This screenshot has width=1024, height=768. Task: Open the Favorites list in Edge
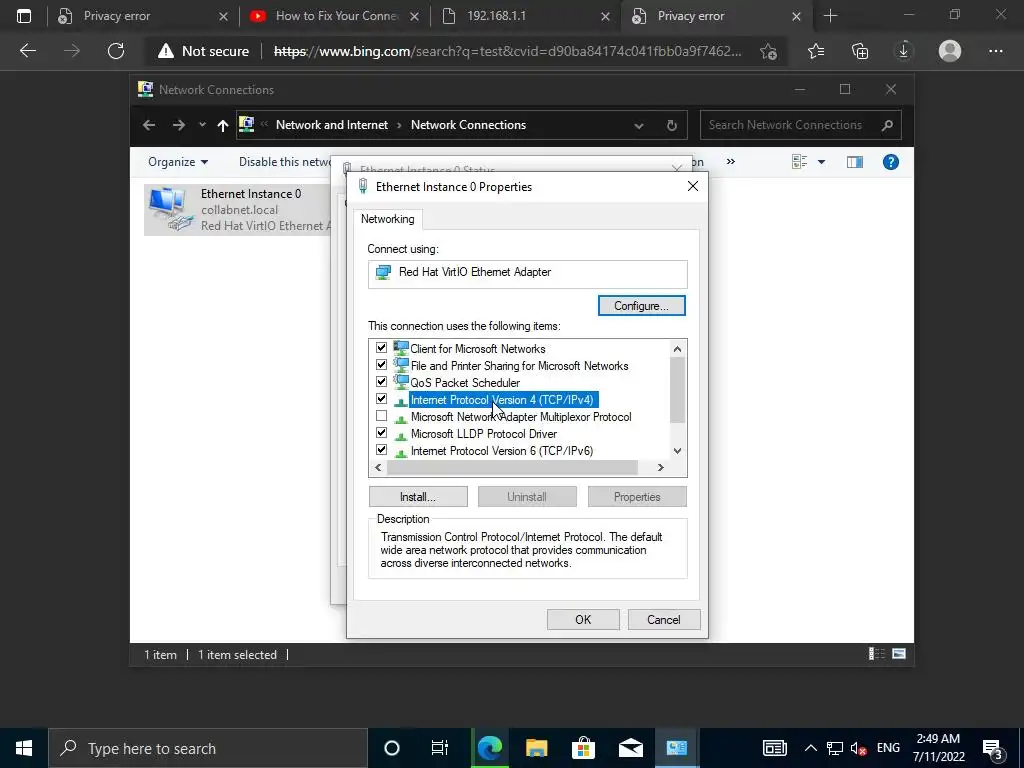[x=816, y=51]
